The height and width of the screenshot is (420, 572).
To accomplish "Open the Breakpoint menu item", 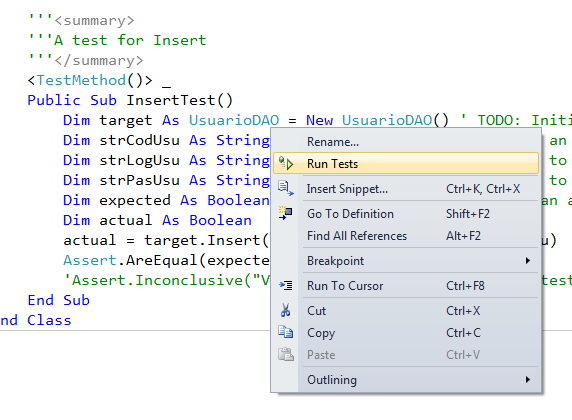I will point(406,261).
